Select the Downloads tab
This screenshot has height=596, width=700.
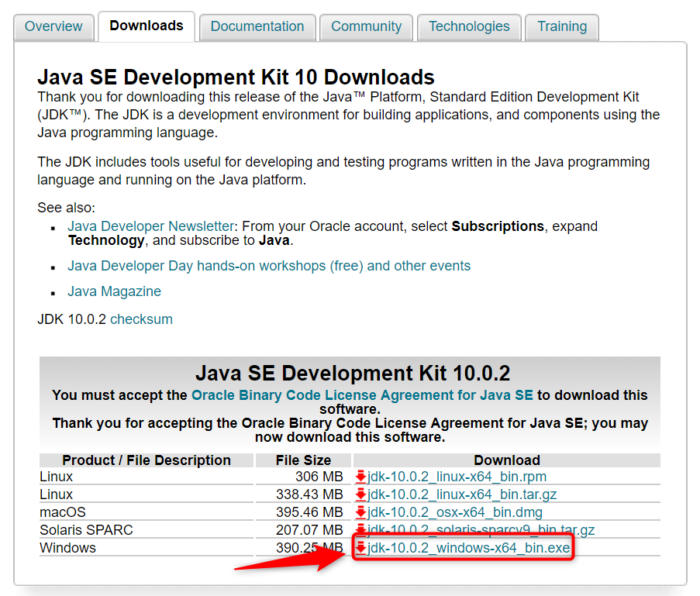pos(147,26)
